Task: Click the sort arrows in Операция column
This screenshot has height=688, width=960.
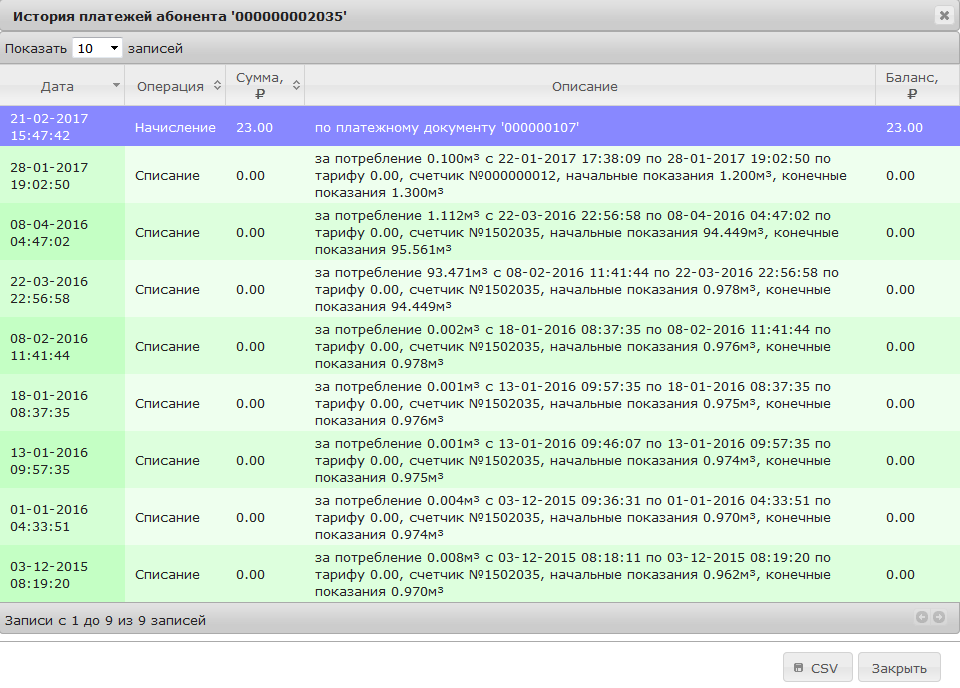Action: pos(217,86)
